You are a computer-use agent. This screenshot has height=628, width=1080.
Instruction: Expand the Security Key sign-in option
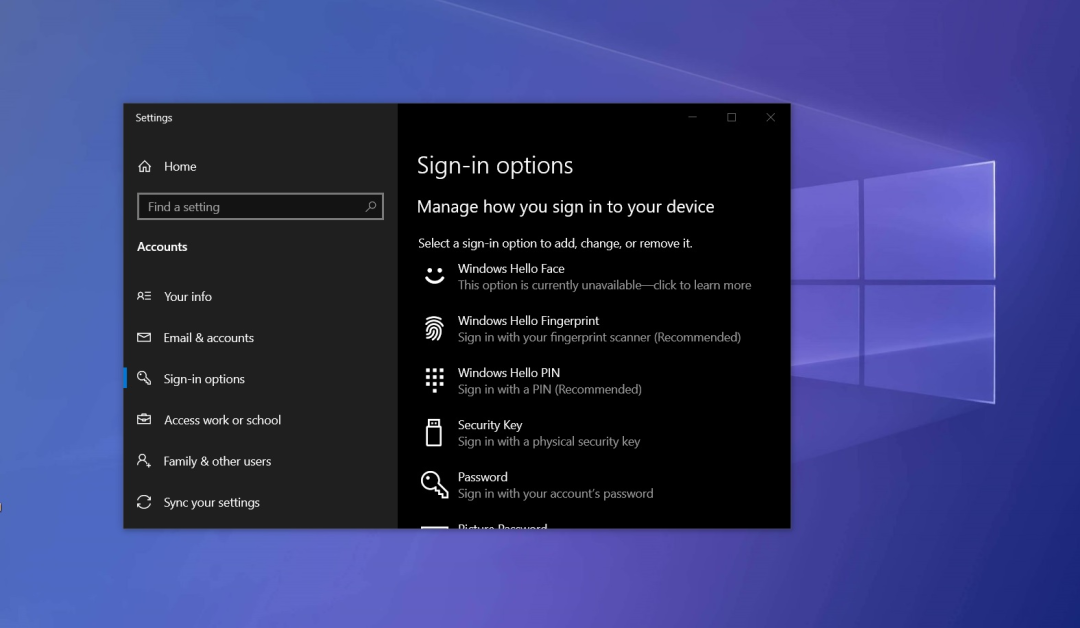click(490, 425)
